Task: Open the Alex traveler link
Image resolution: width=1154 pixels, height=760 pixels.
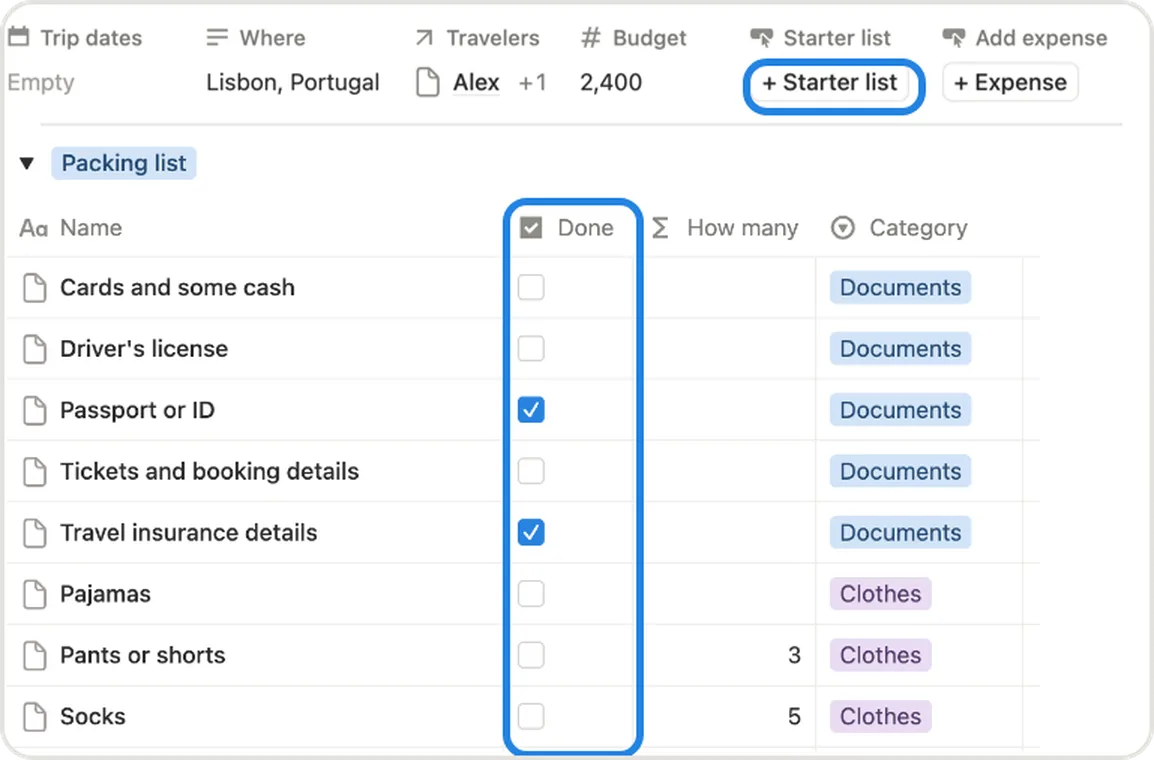Action: point(476,82)
